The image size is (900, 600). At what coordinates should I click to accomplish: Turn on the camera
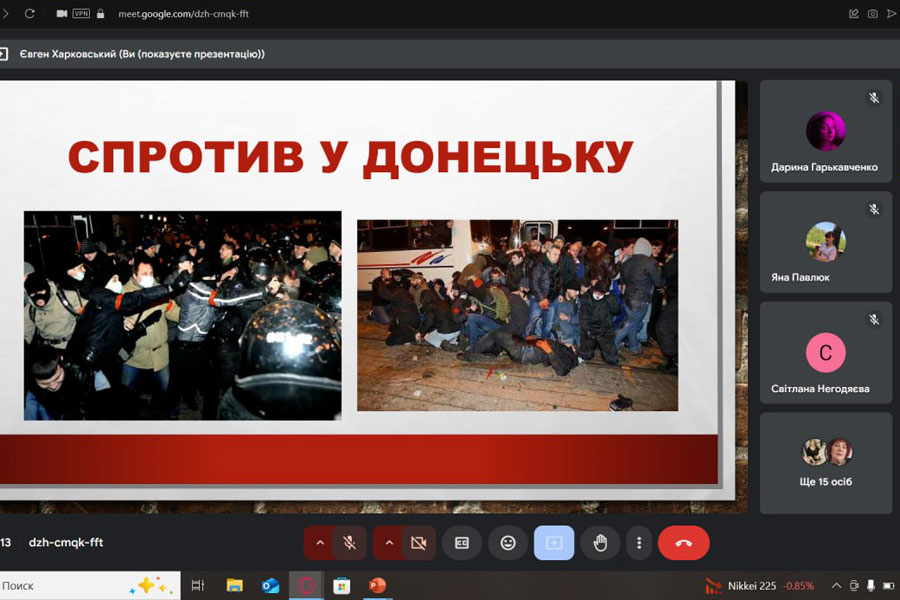coord(419,543)
